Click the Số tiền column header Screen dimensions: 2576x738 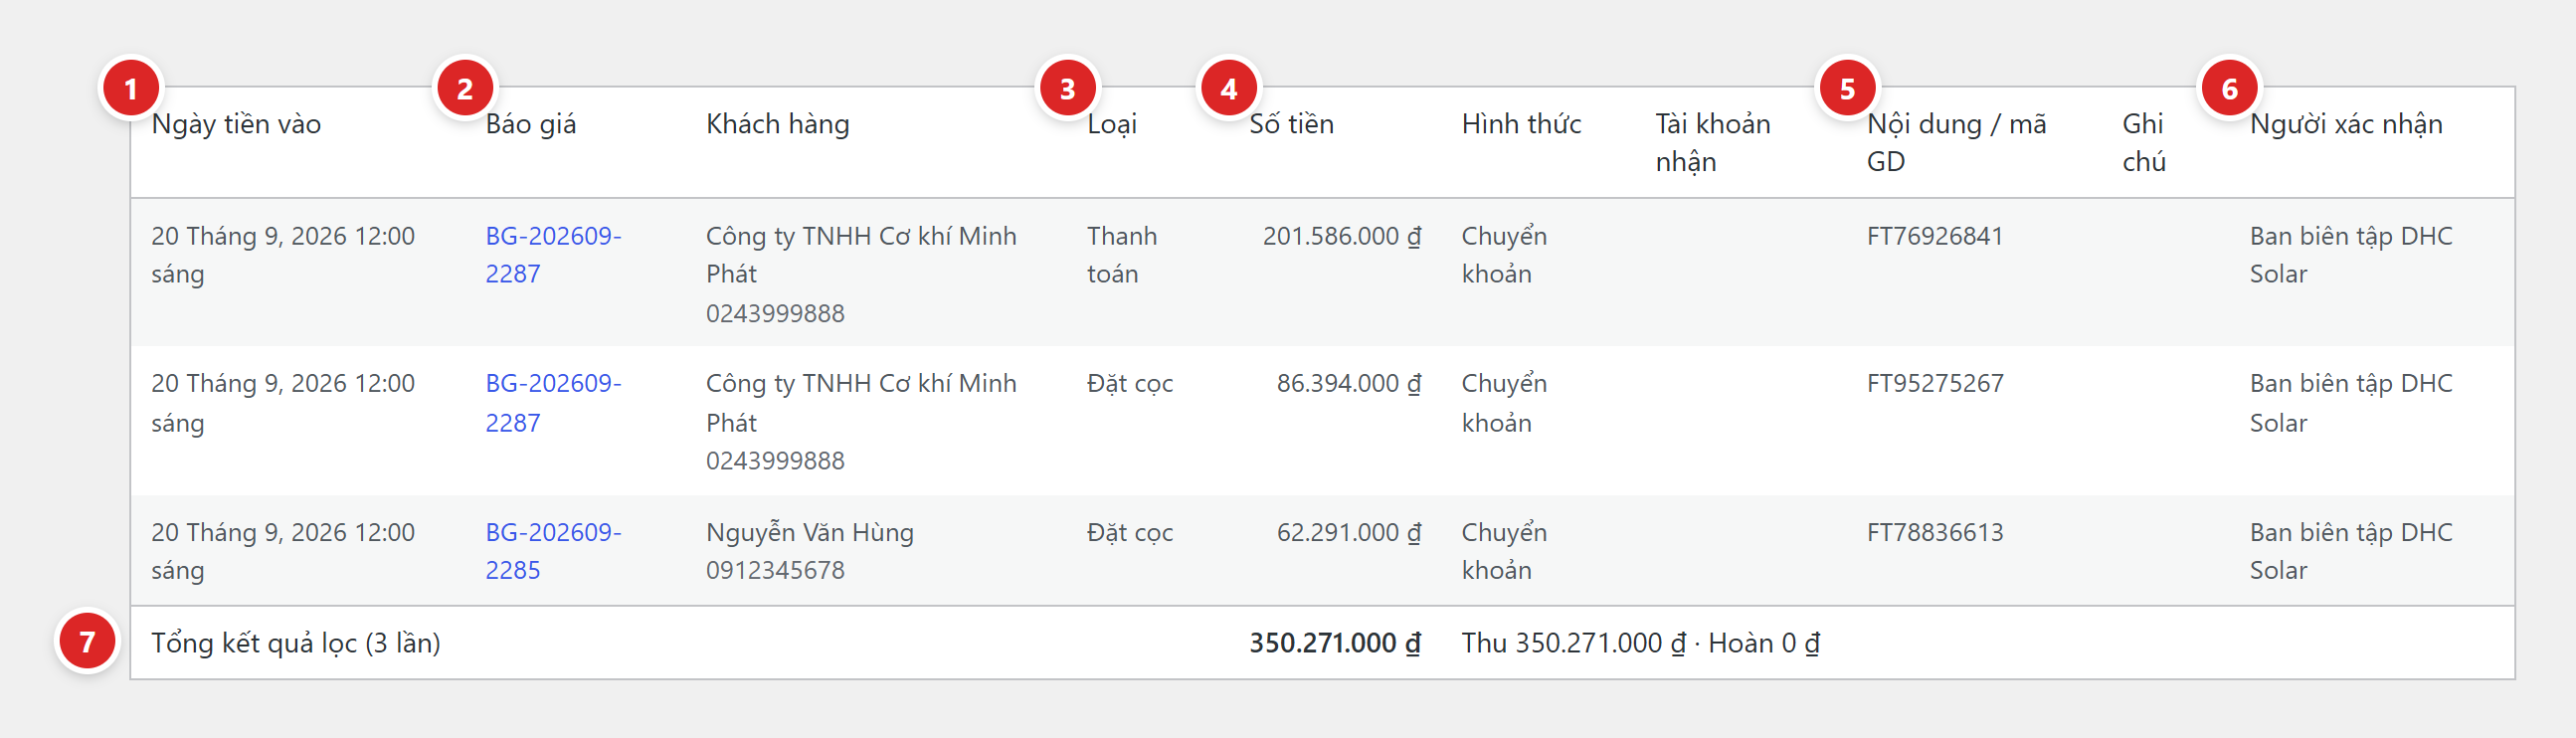coord(1291,124)
